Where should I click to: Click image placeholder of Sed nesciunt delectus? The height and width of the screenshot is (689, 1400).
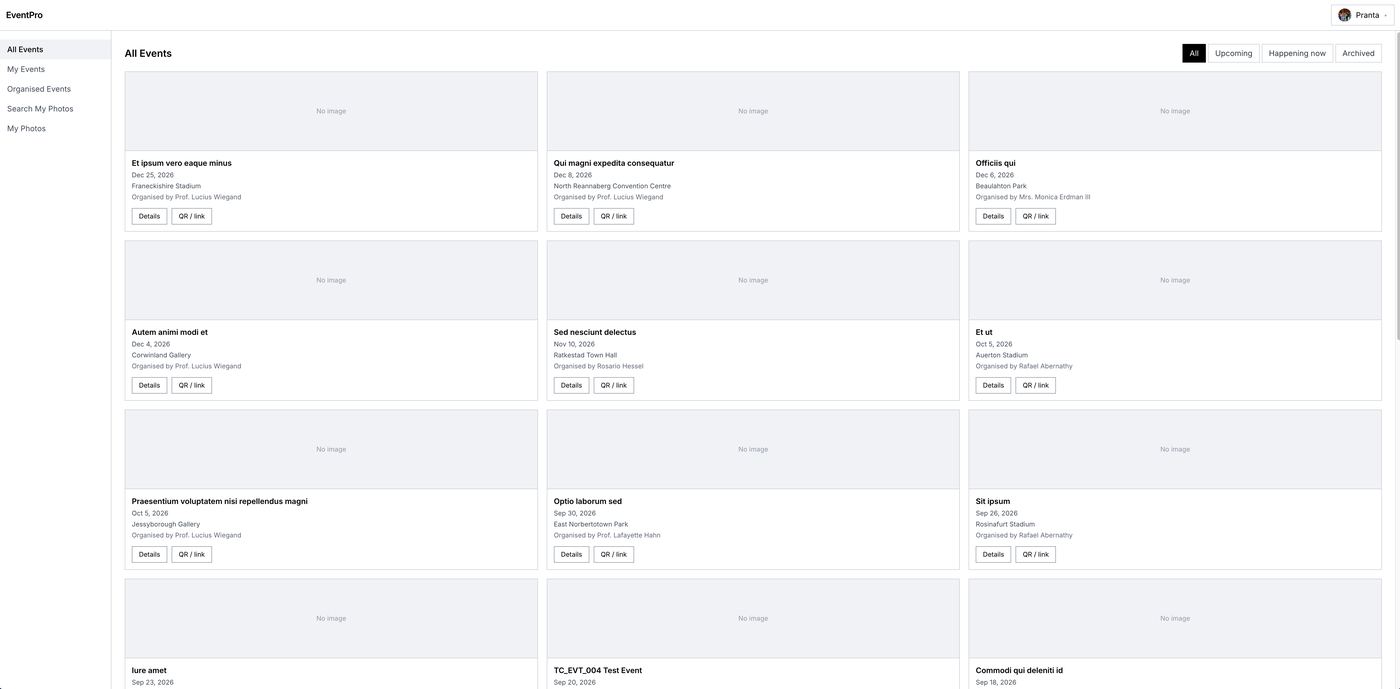point(753,280)
